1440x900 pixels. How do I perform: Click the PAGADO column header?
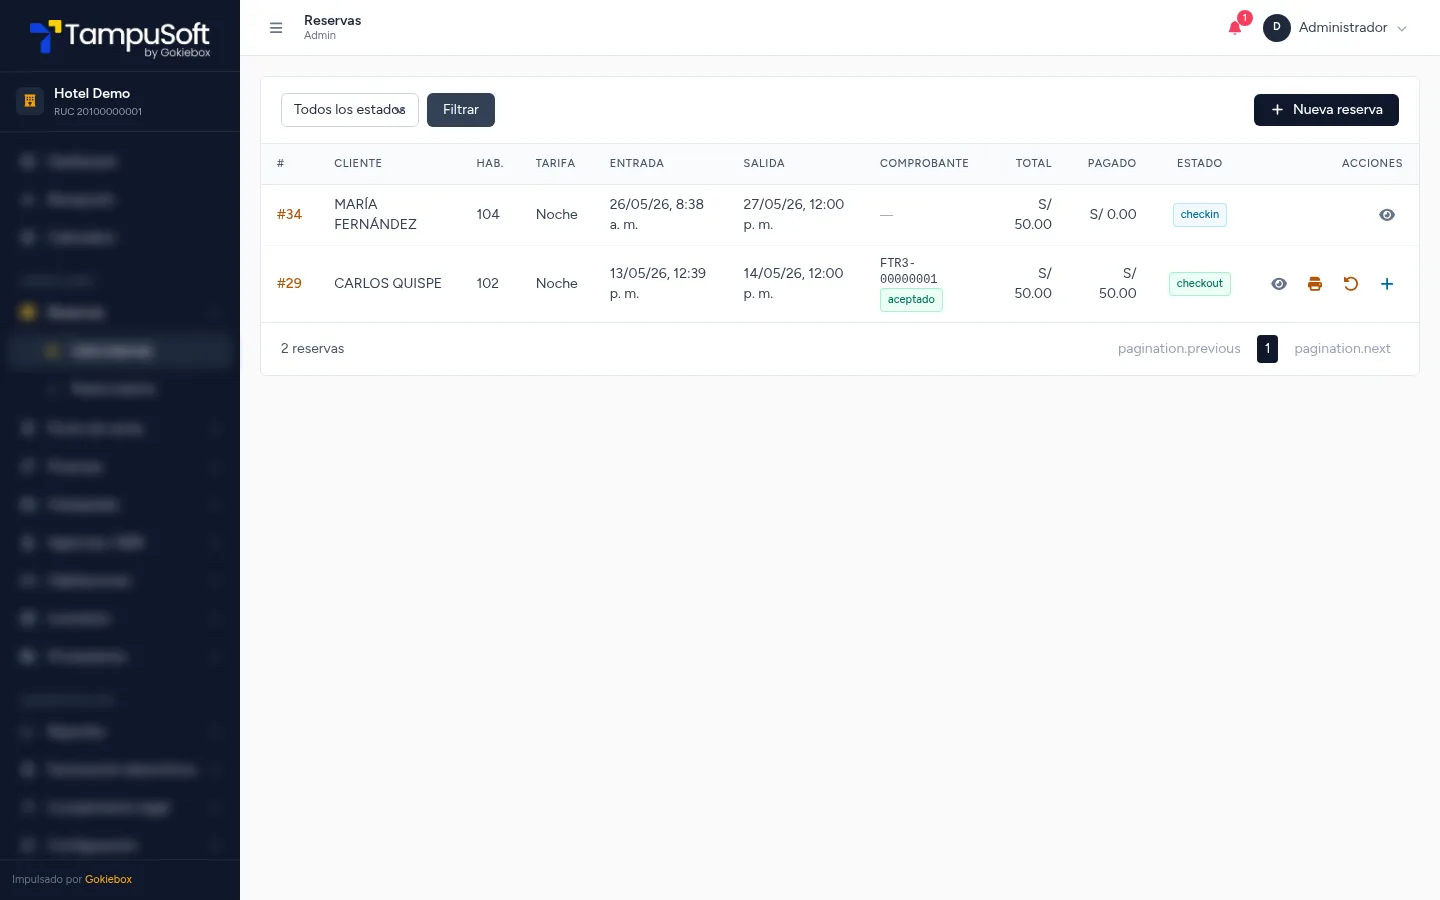1112,163
